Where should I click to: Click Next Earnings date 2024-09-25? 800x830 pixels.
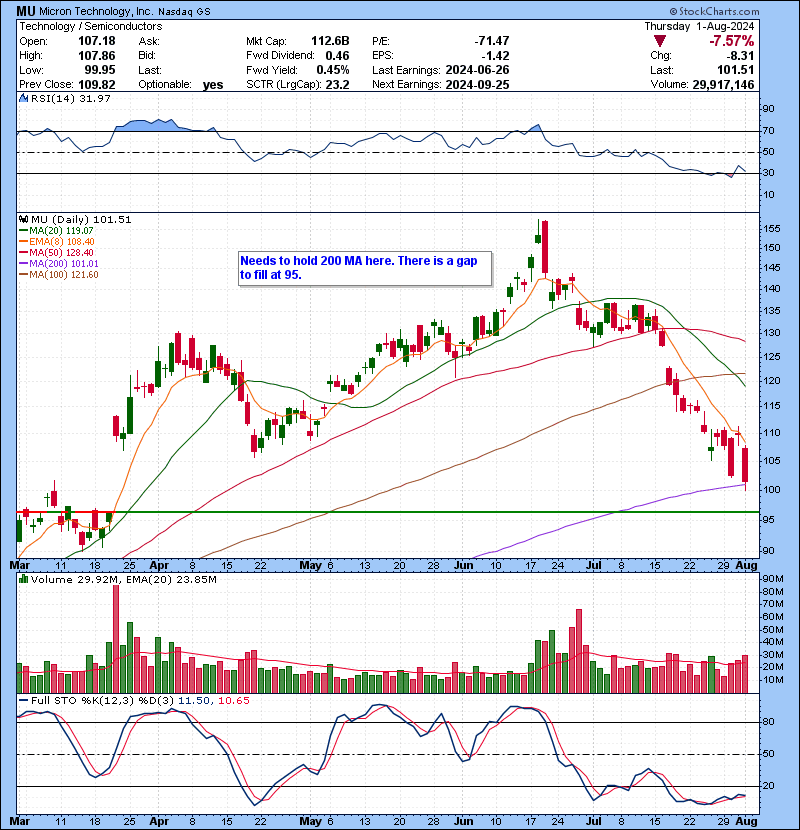[x=477, y=84]
